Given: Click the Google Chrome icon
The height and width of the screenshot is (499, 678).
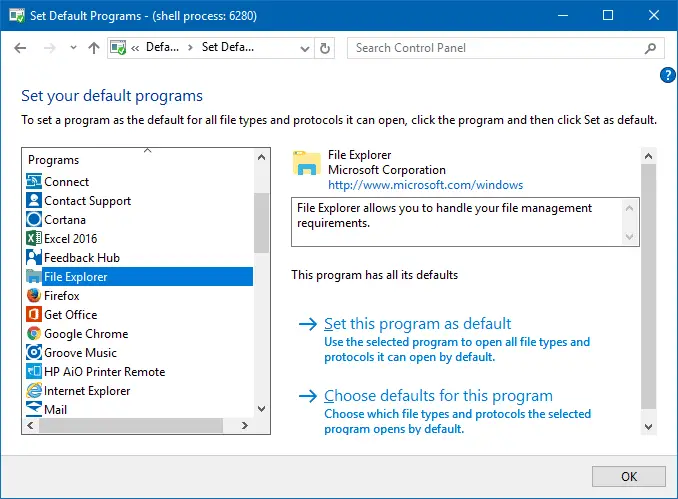Looking at the screenshot, I should [34, 334].
